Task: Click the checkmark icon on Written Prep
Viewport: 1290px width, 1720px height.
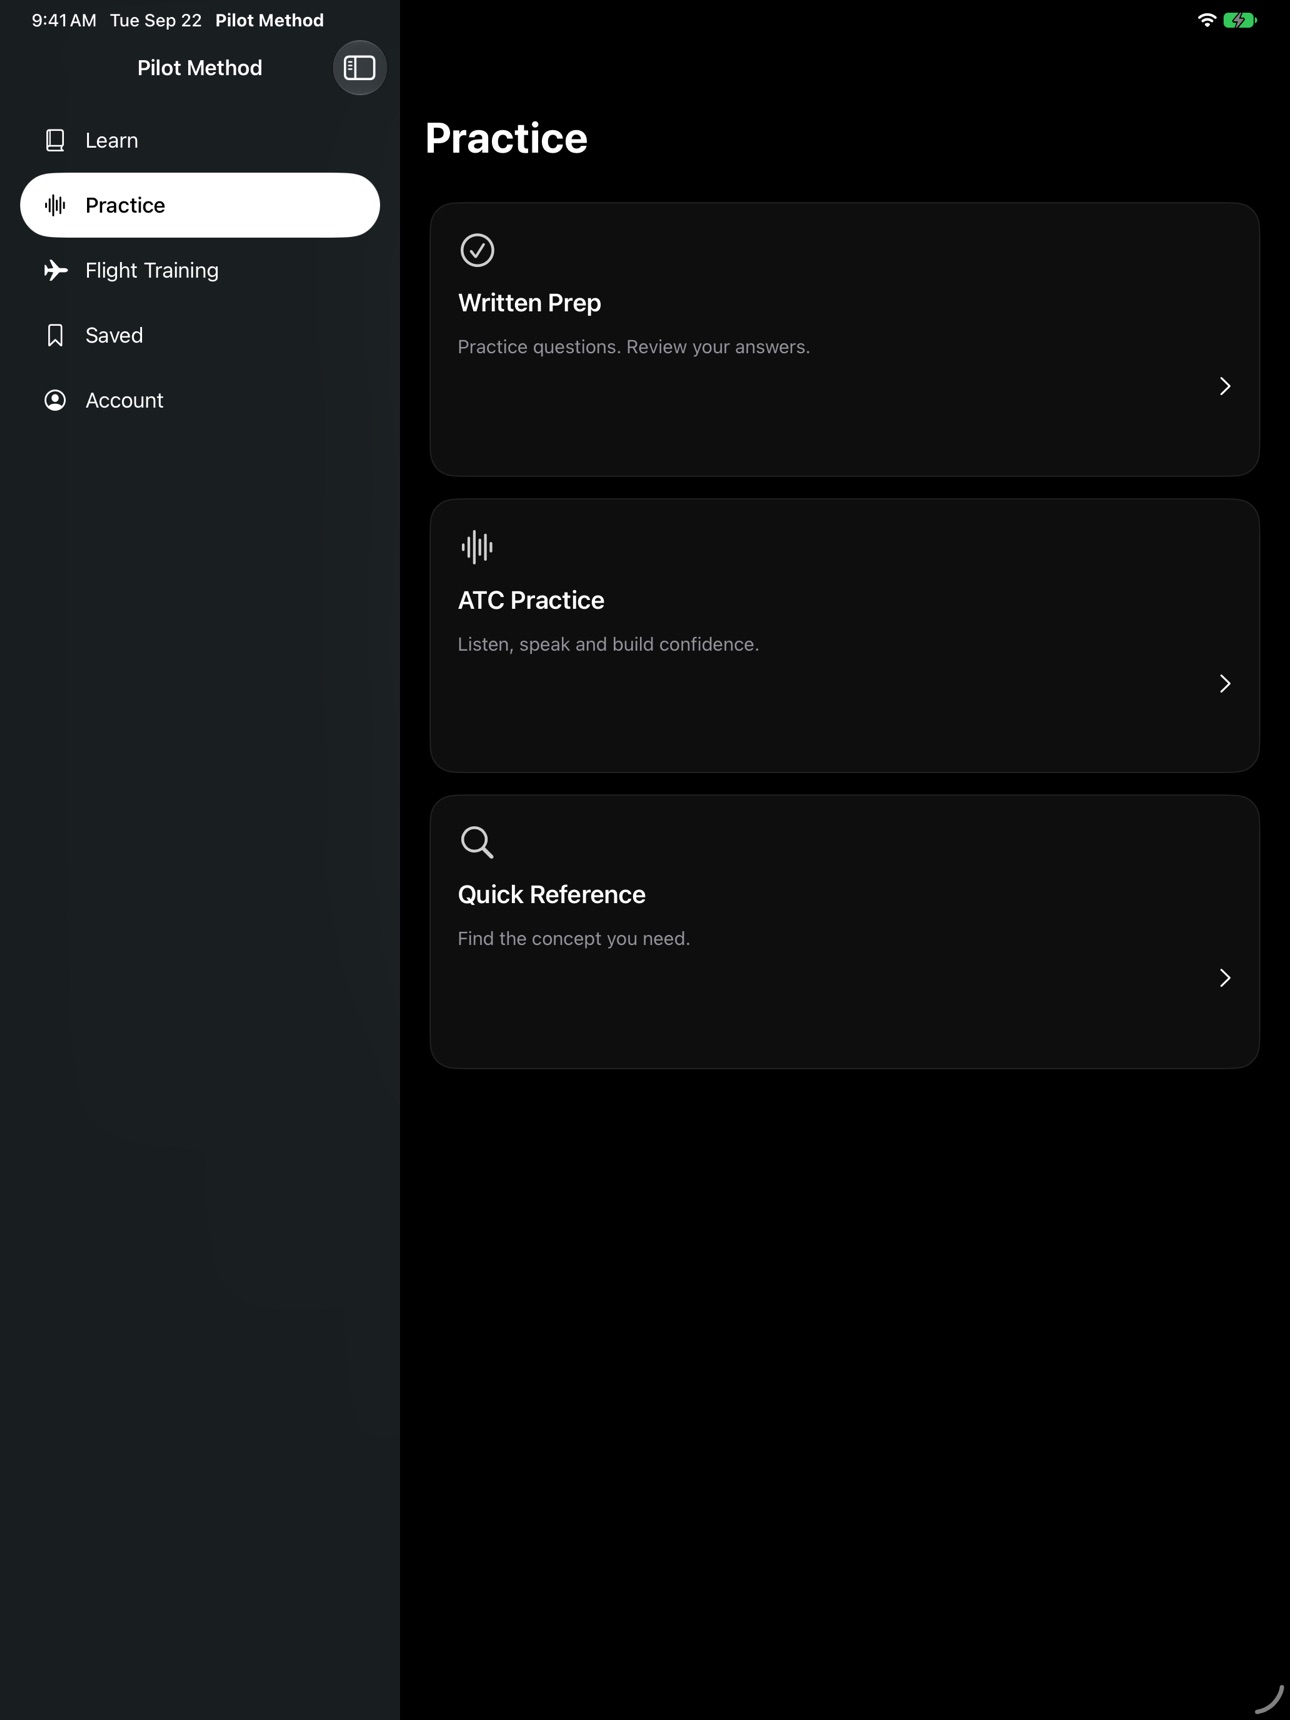Action: (477, 250)
